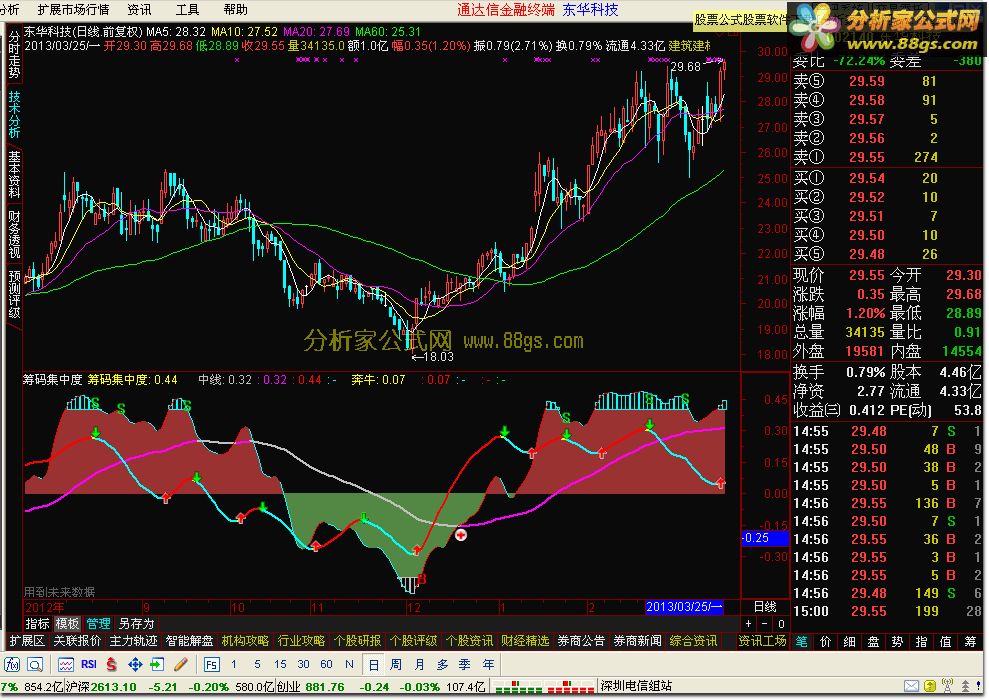989x700 pixels.
Task: Select the 年 yearly period button
Action: coord(488,665)
